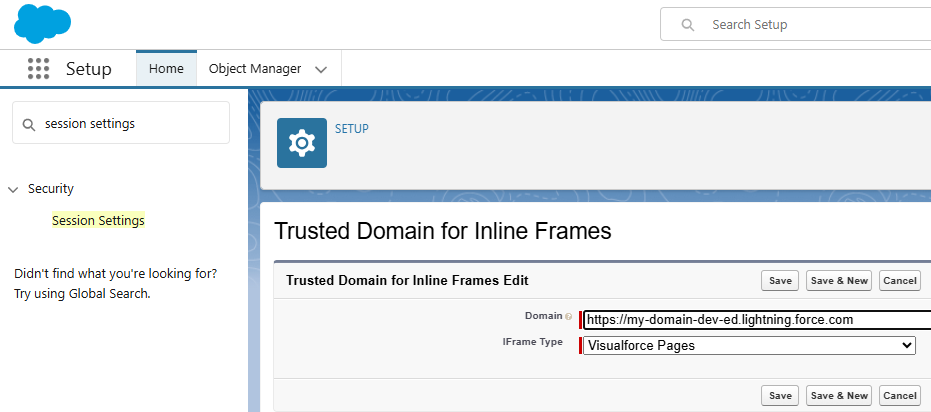Image resolution: width=931 pixels, height=412 pixels.
Task: Click inside the Domain URL field
Action: 755,320
